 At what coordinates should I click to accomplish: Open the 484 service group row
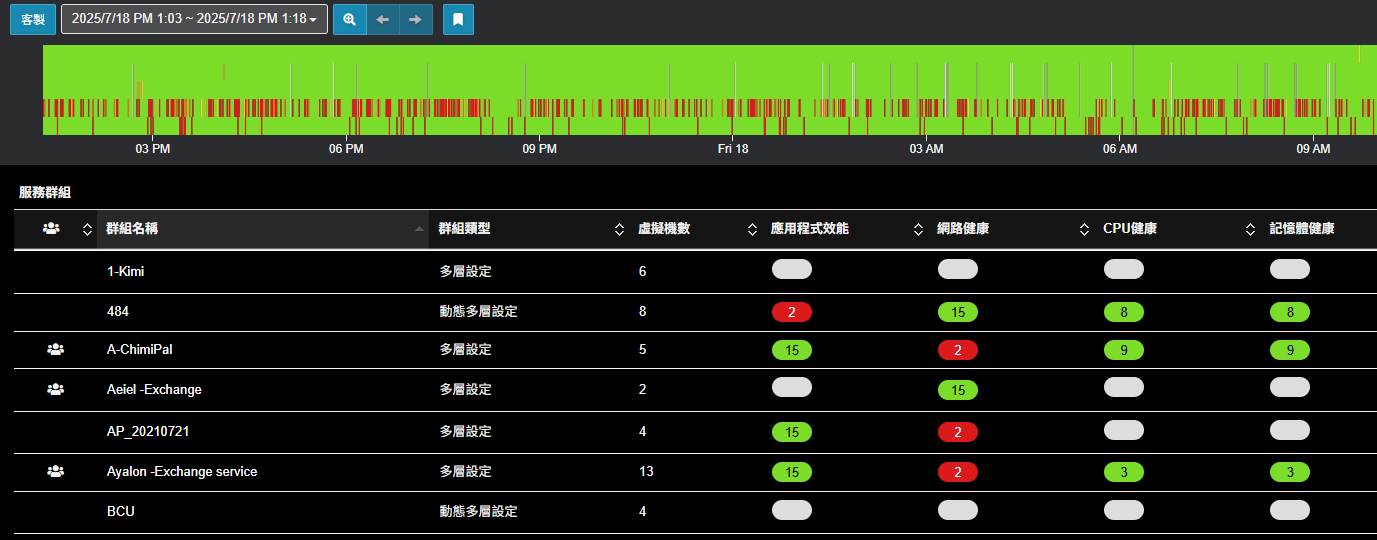coord(118,312)
